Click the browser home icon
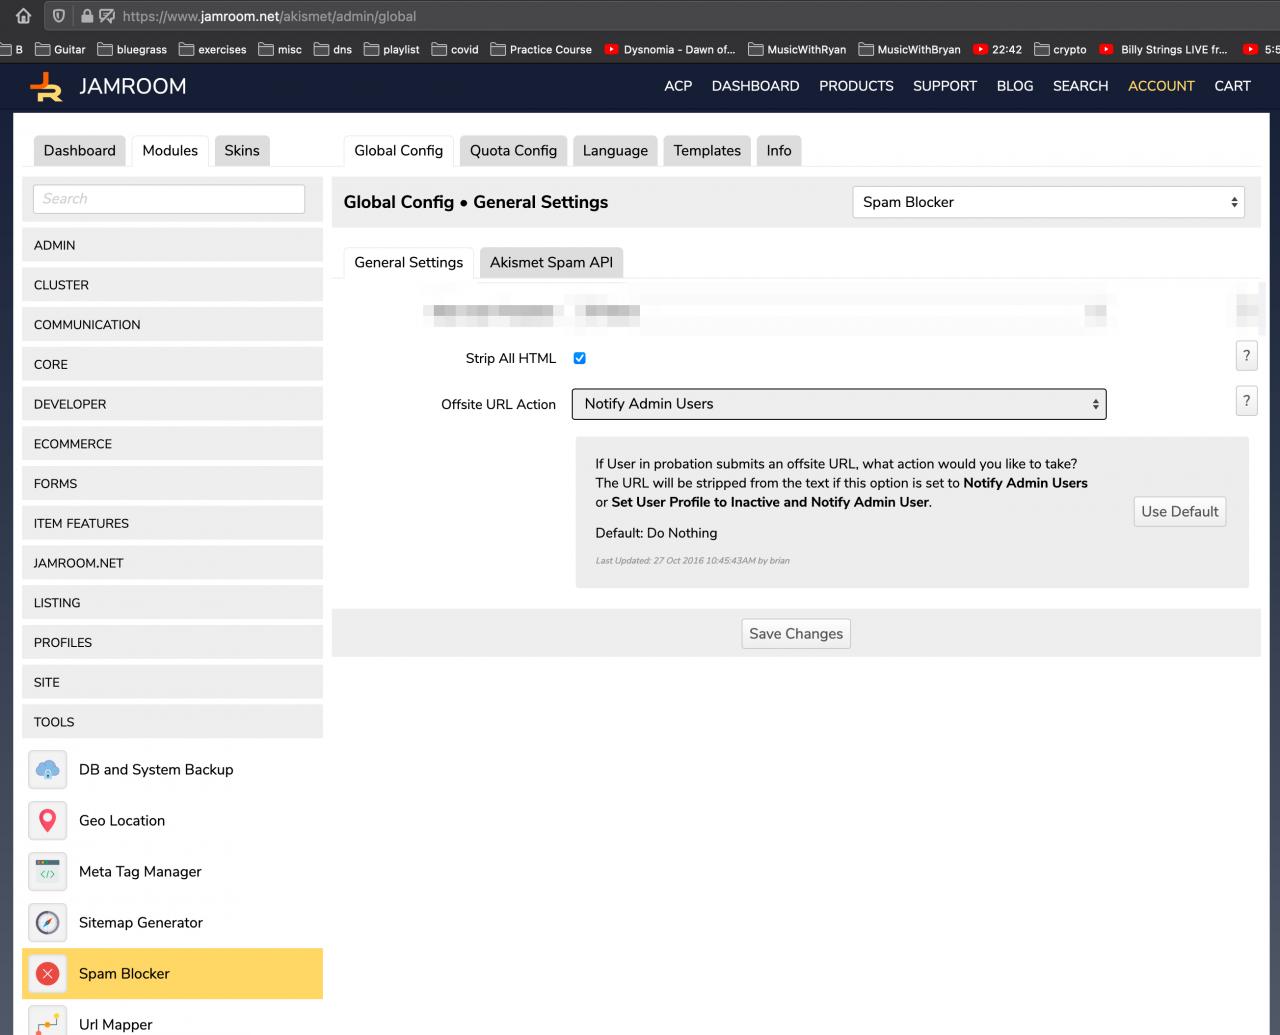 tap(24, 16)
